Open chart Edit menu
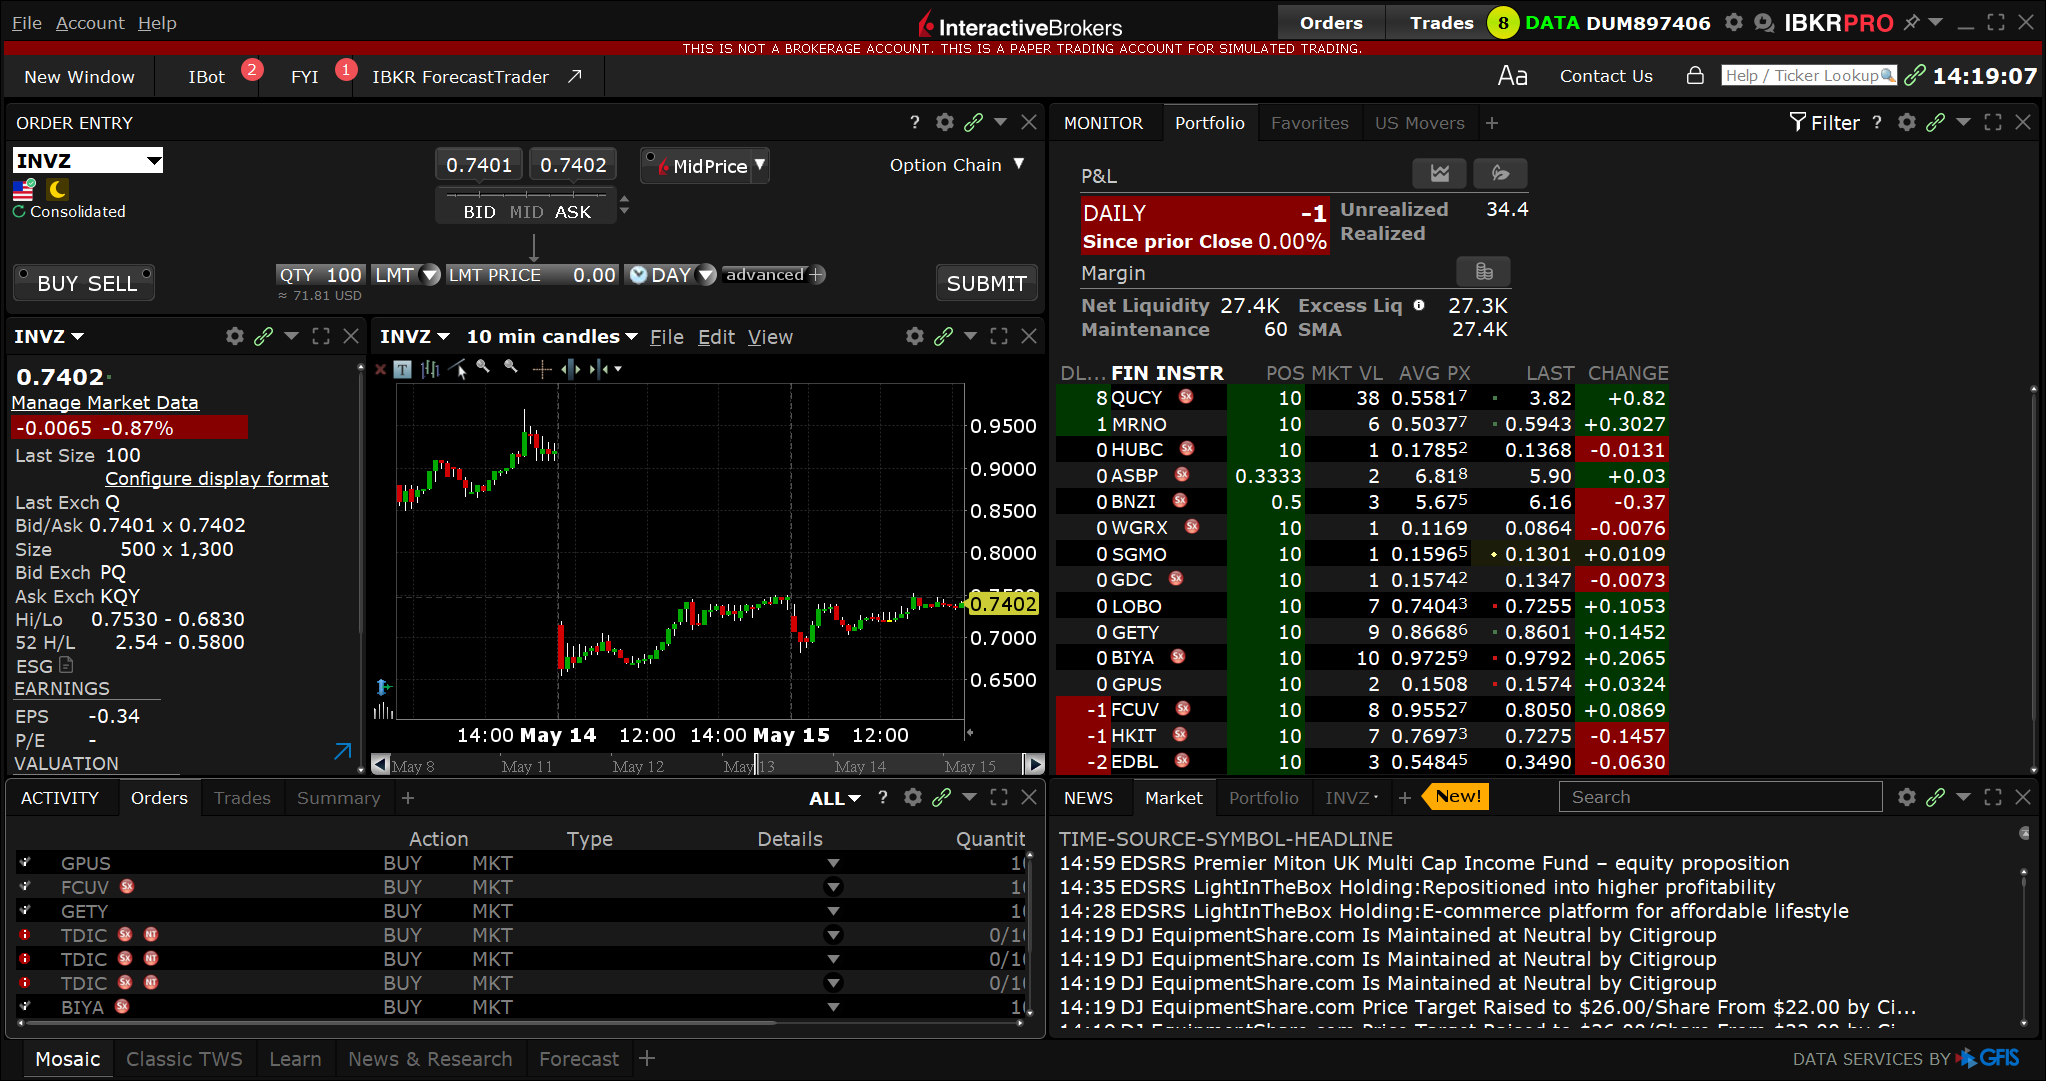2046x1081 pixels. 716,337
